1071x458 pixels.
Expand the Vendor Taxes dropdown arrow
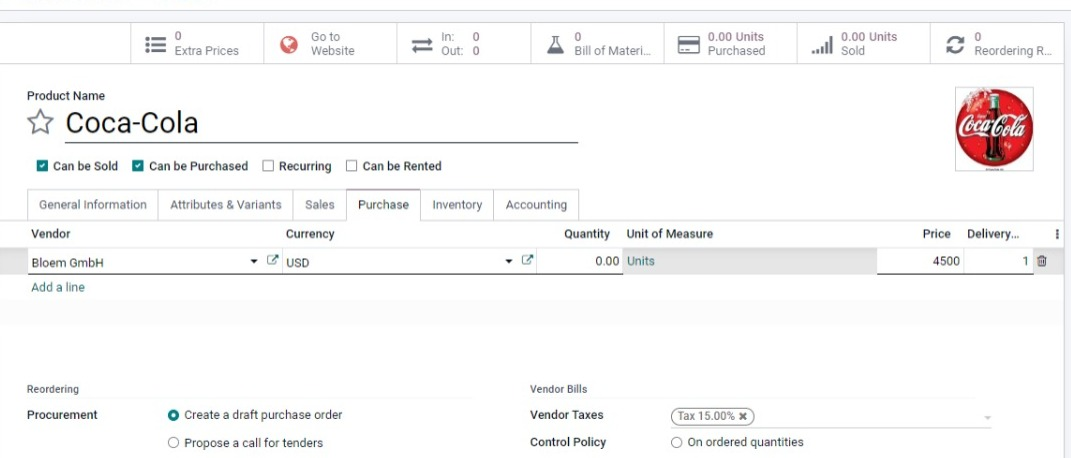tap(987, 417)
